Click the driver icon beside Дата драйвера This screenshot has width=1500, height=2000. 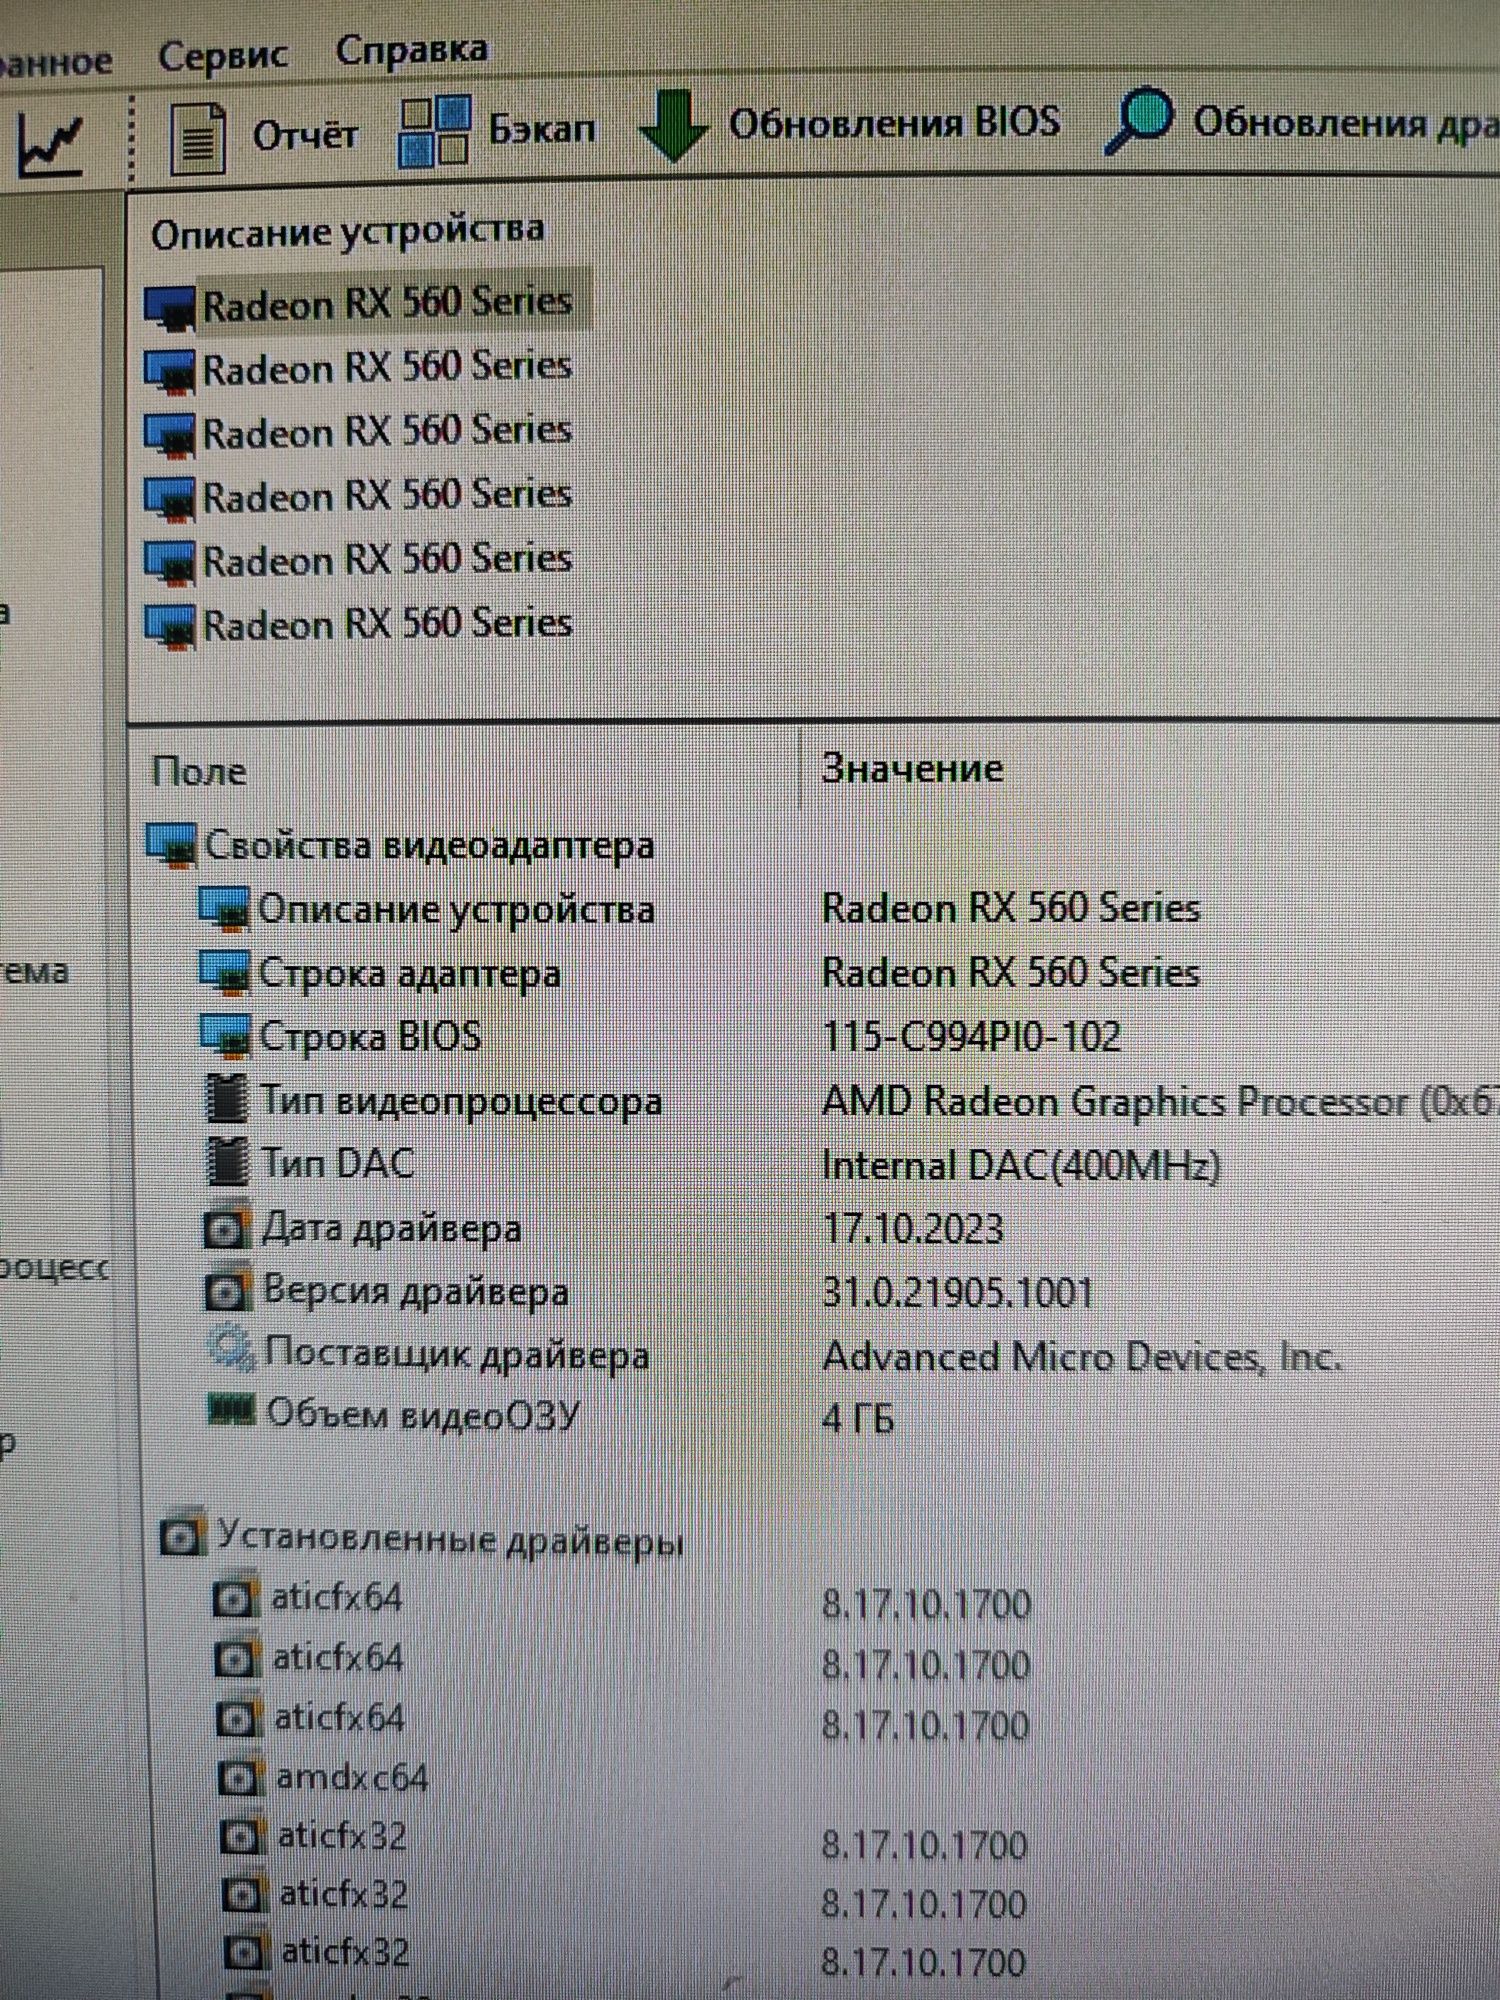coord(227,1227)
